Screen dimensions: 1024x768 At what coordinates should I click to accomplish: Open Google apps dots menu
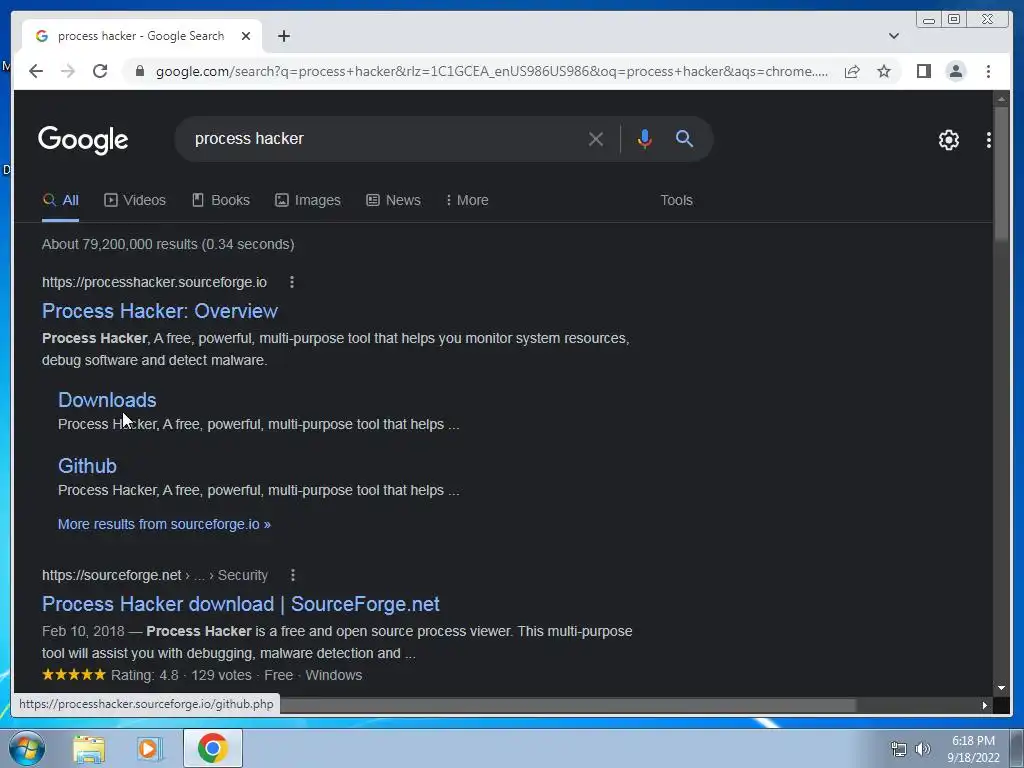(x=989, y=140)
